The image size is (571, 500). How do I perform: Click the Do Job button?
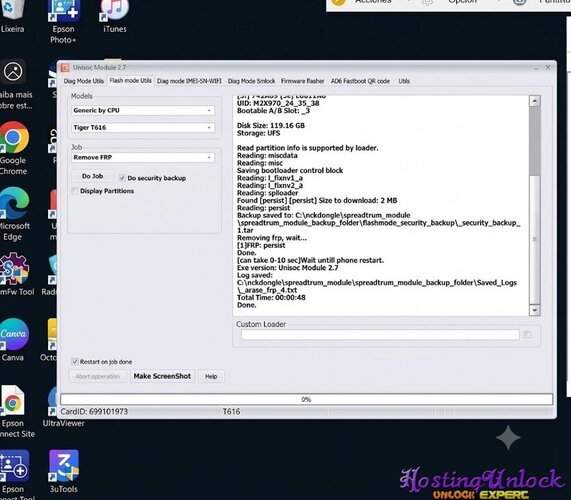pyautogui.click(x=92, y=176)
